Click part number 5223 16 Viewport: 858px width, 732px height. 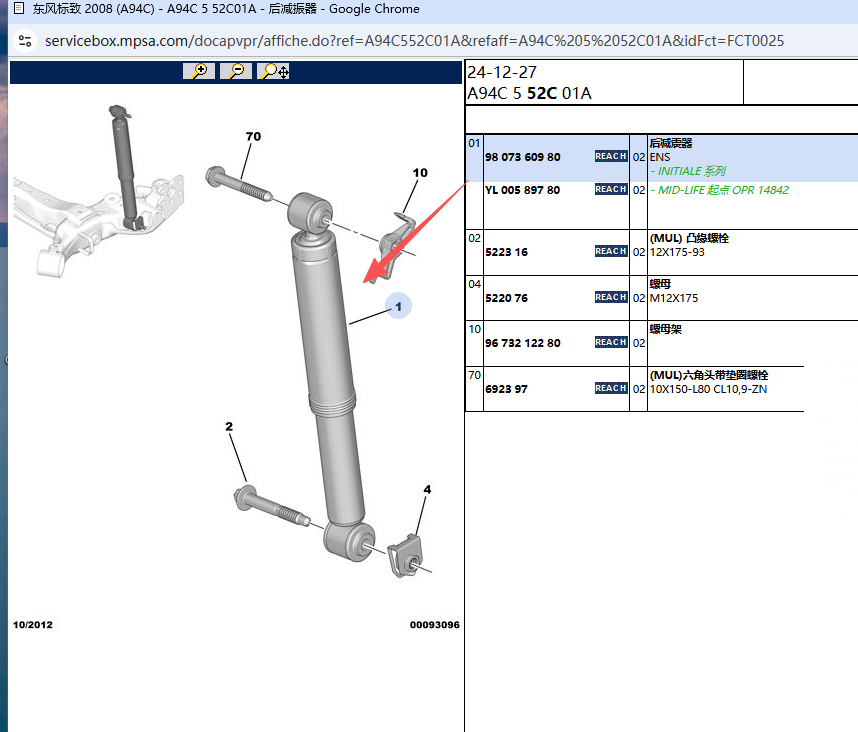pos(507,252)
